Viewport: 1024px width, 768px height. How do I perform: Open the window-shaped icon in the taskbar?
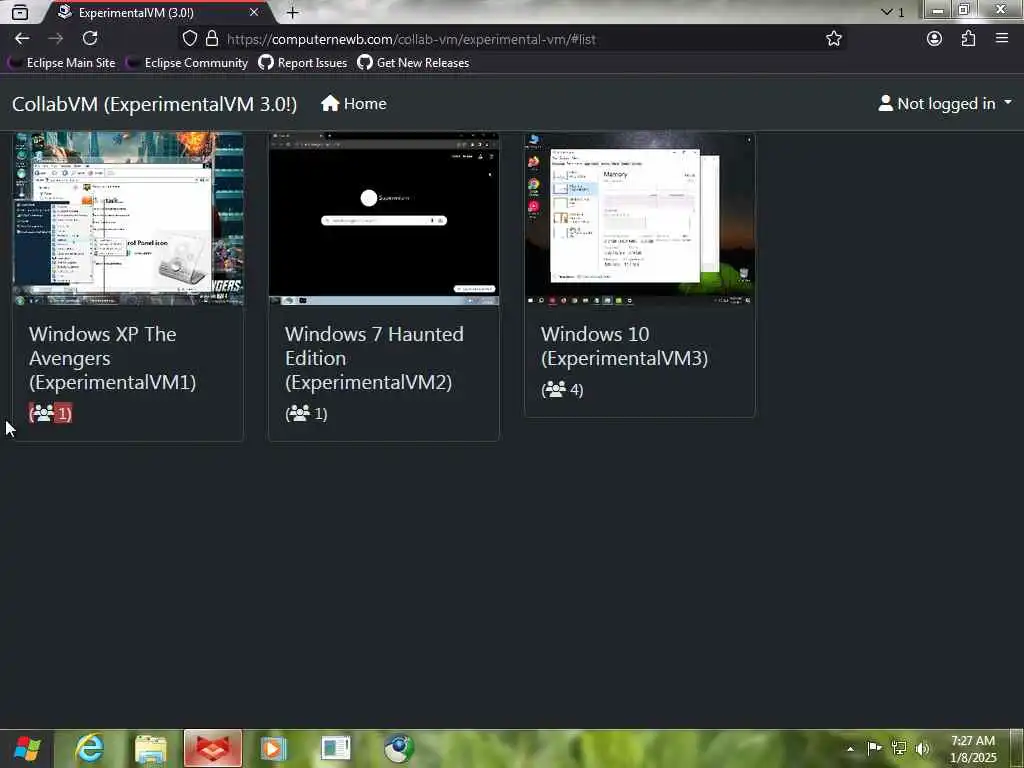pos(336,748)
